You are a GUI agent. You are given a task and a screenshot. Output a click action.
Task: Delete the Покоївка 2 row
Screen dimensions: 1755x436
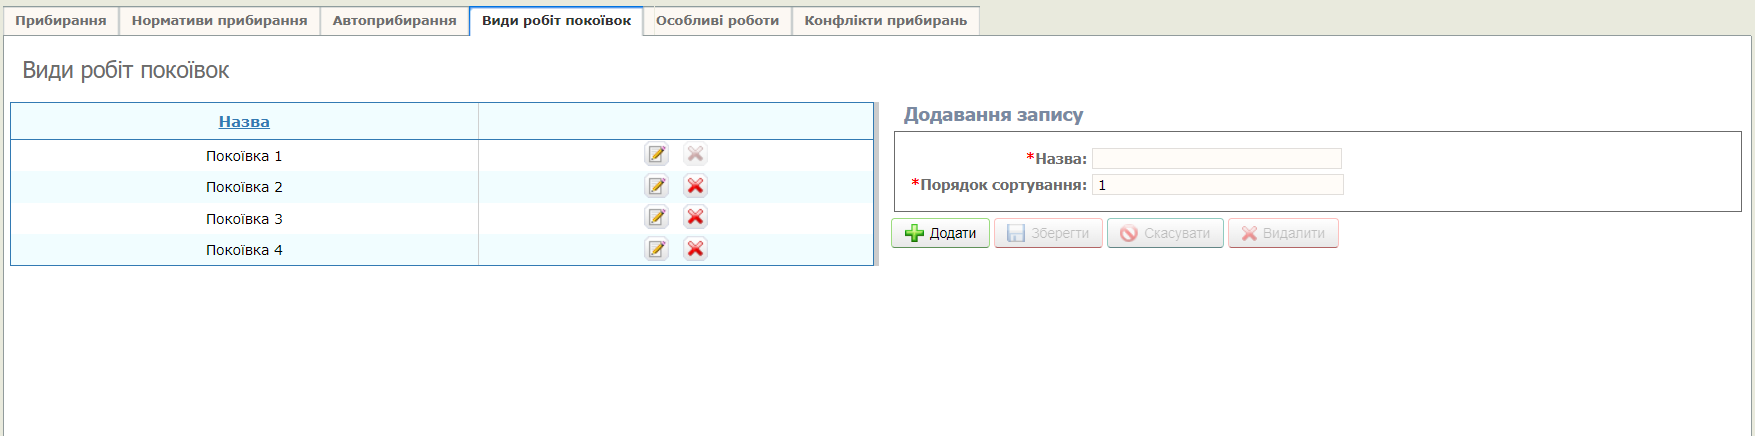695,186
